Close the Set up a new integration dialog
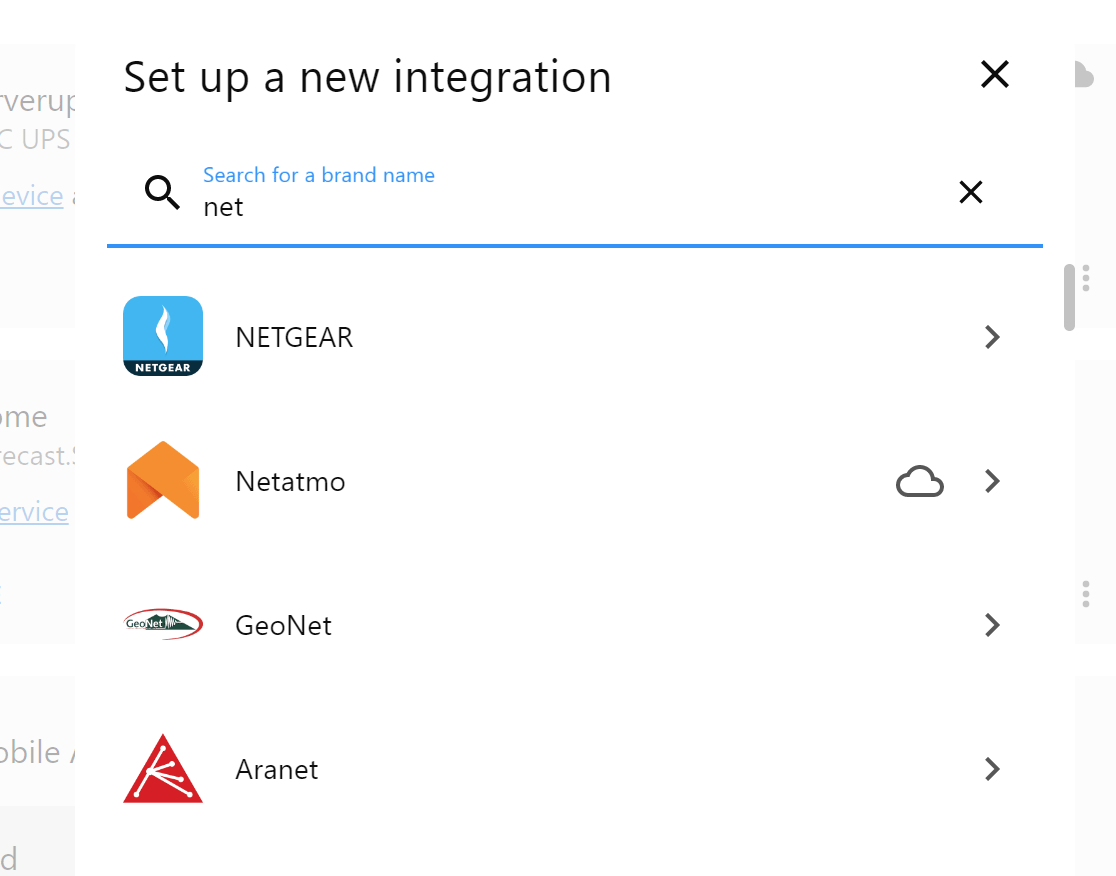 click(994, 74)
